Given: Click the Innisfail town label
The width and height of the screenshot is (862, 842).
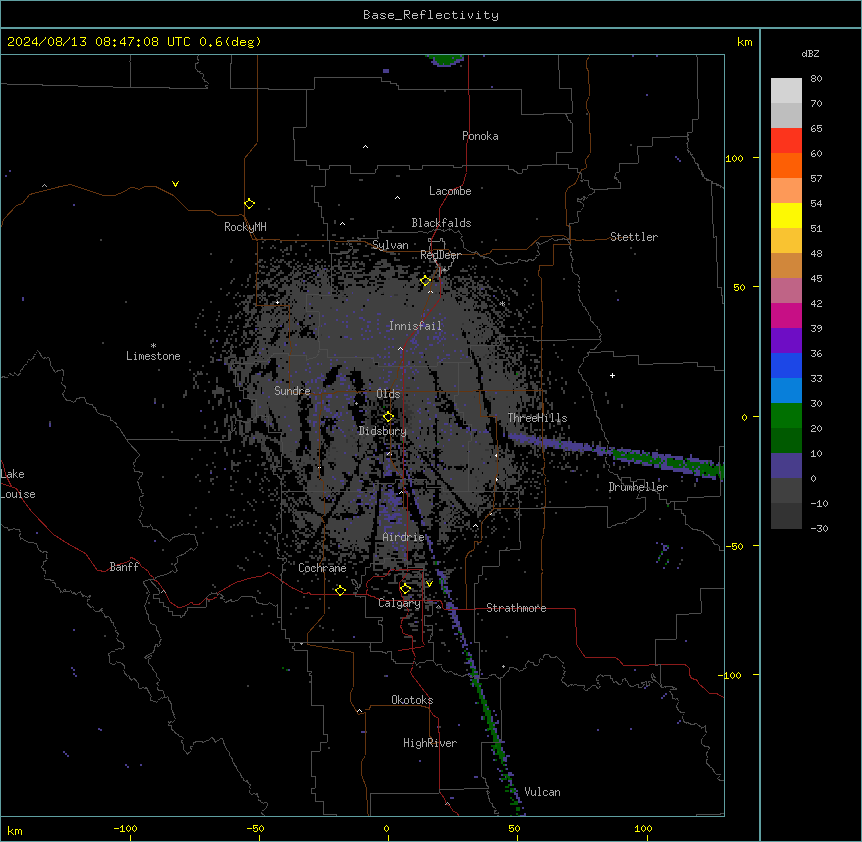Looking at the screenshot, I should click(x=415, y=326).
